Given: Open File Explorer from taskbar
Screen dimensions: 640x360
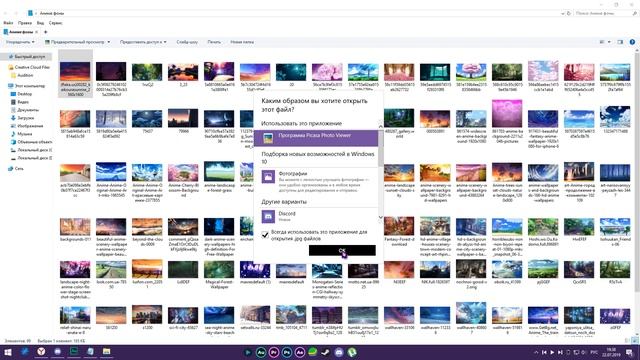Looking at the screenshot, I should pos(107,352).
